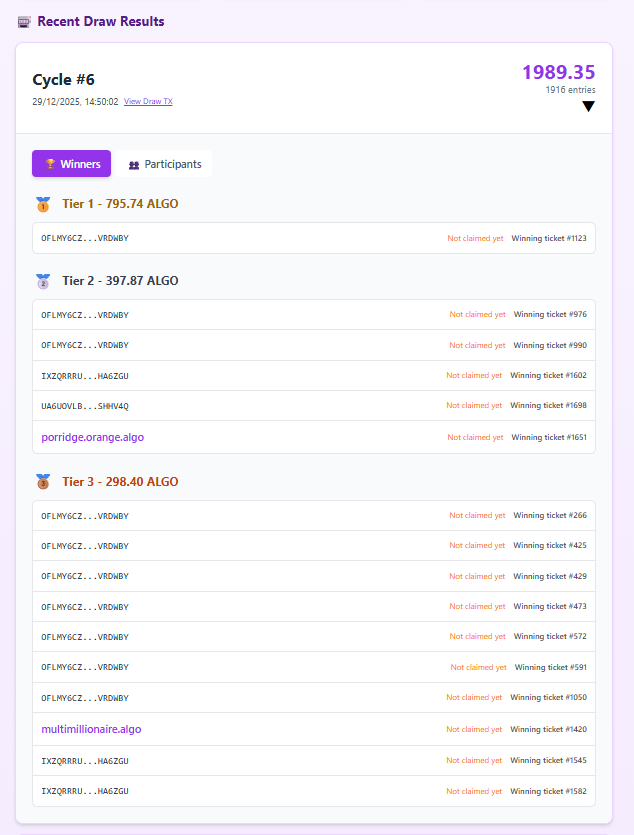Open the multimillionaire.algo winner link
This screenshot has width=634, height=835.
pyautogui.click(x=92, y=729)
